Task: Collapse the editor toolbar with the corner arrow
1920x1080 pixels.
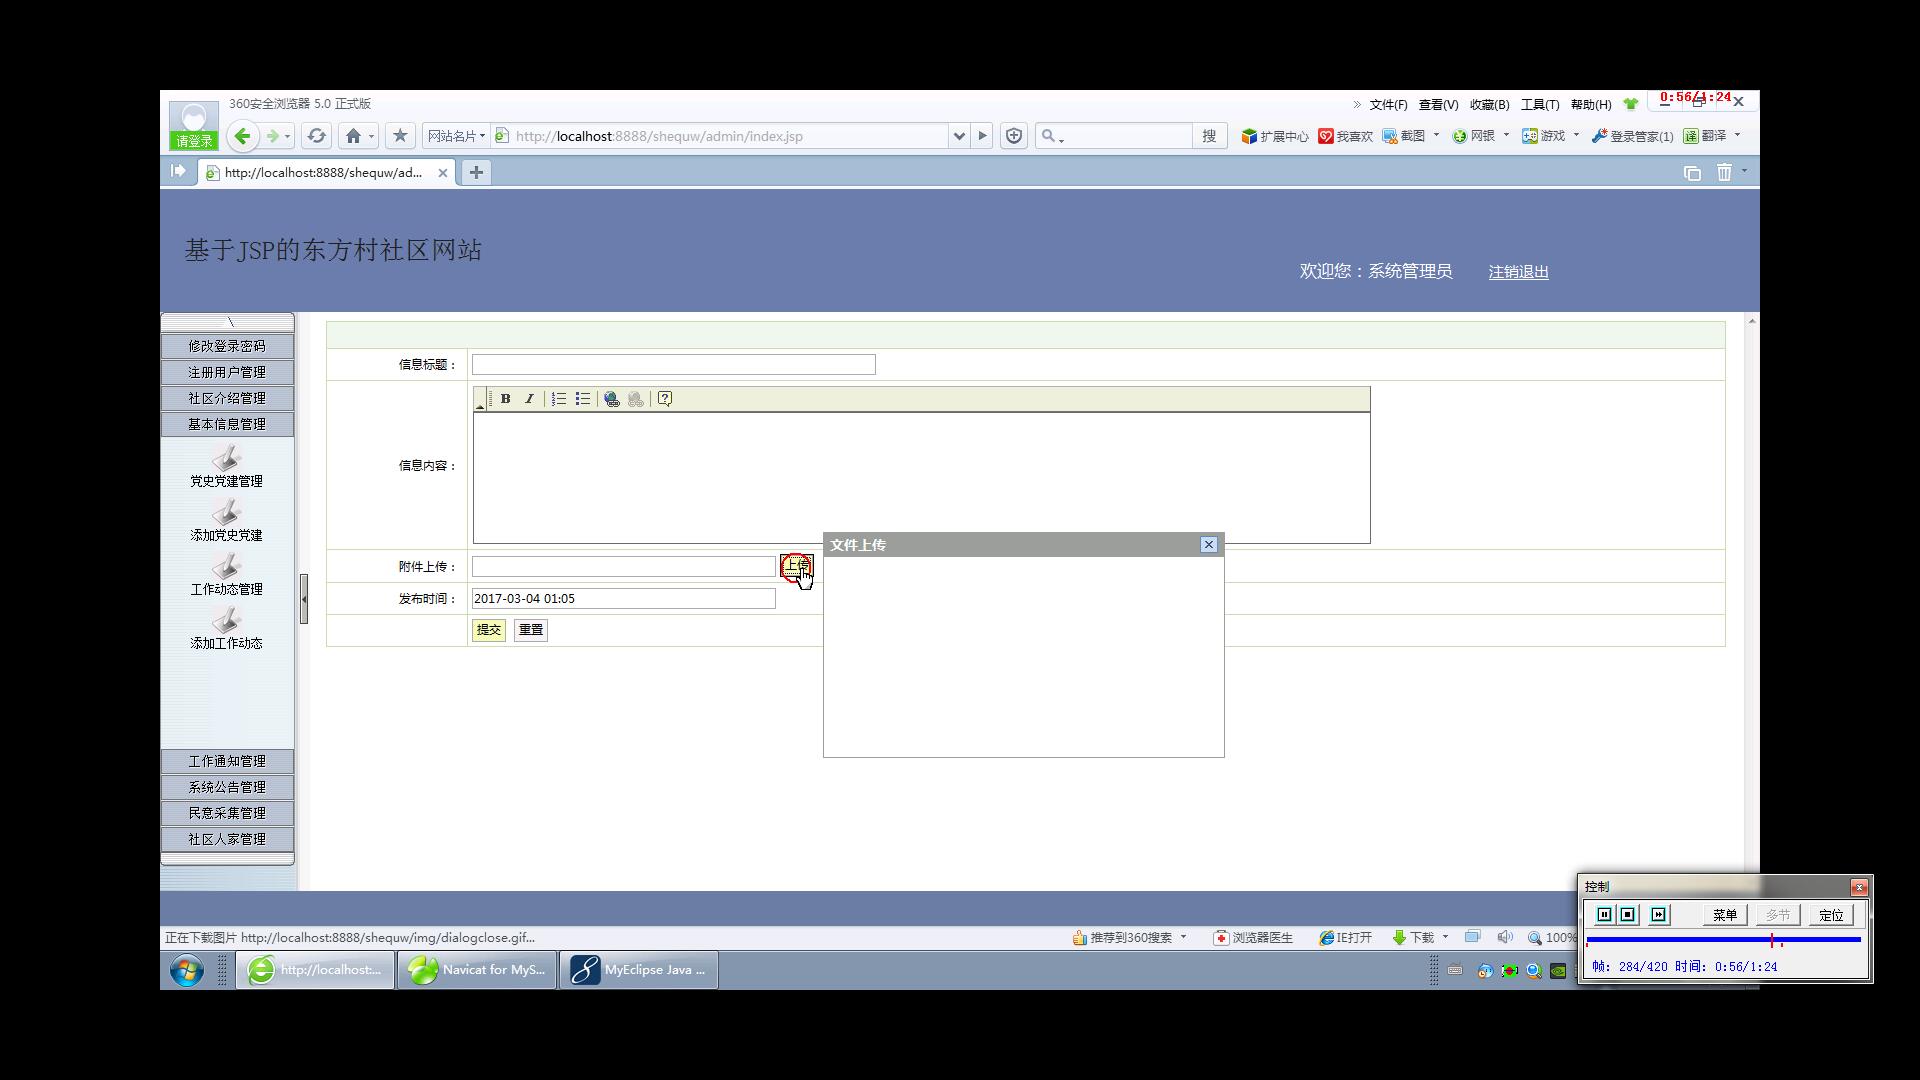Action: 480,400
